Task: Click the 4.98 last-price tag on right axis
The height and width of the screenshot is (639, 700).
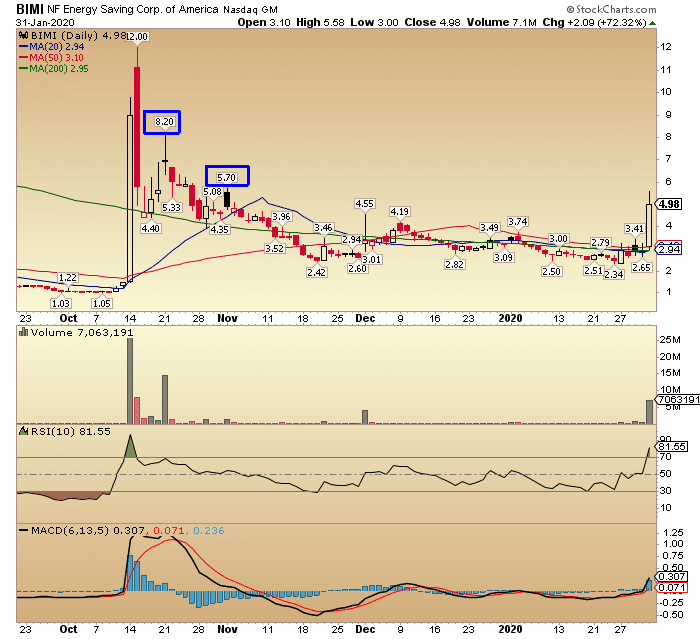Action: pos(669,204)
